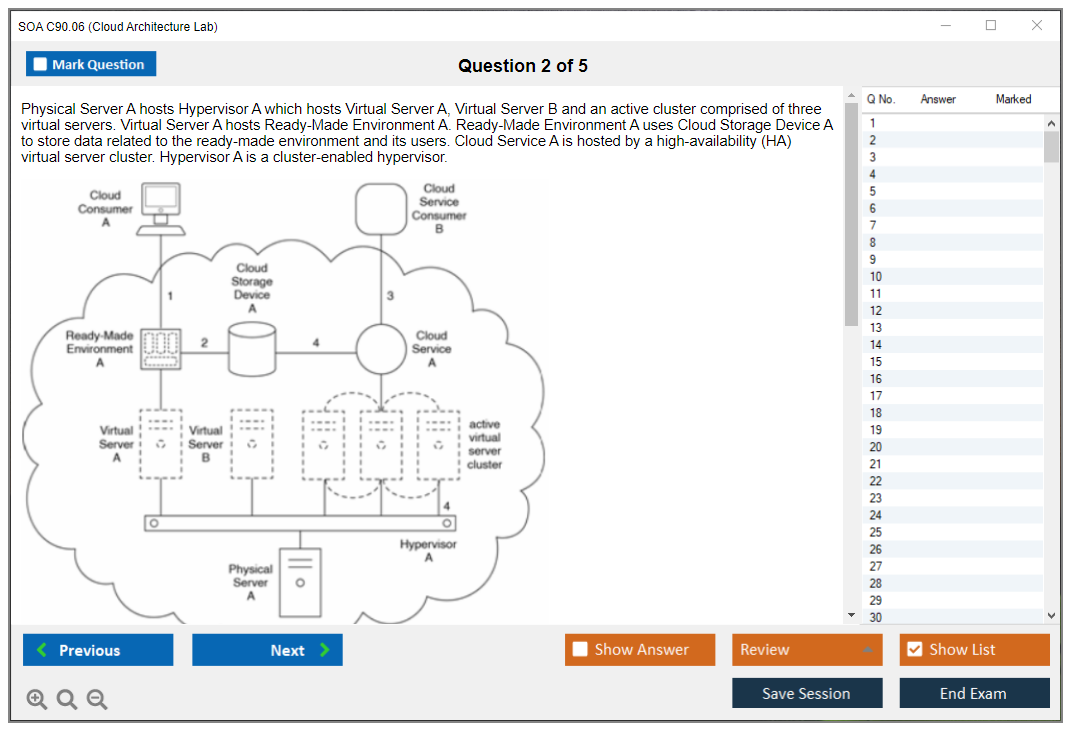Reset zoom with the middle magnifier icon
Image resolution: width=1075 pixels, height=735 pixels.
coord(67,700)
